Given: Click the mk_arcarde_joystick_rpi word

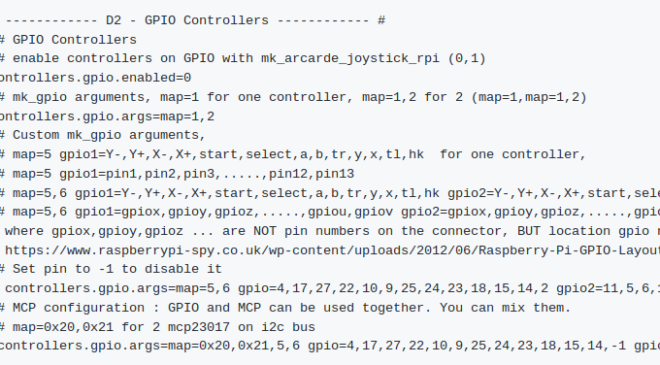Looking at the screenshot, I should coord(350,59).
